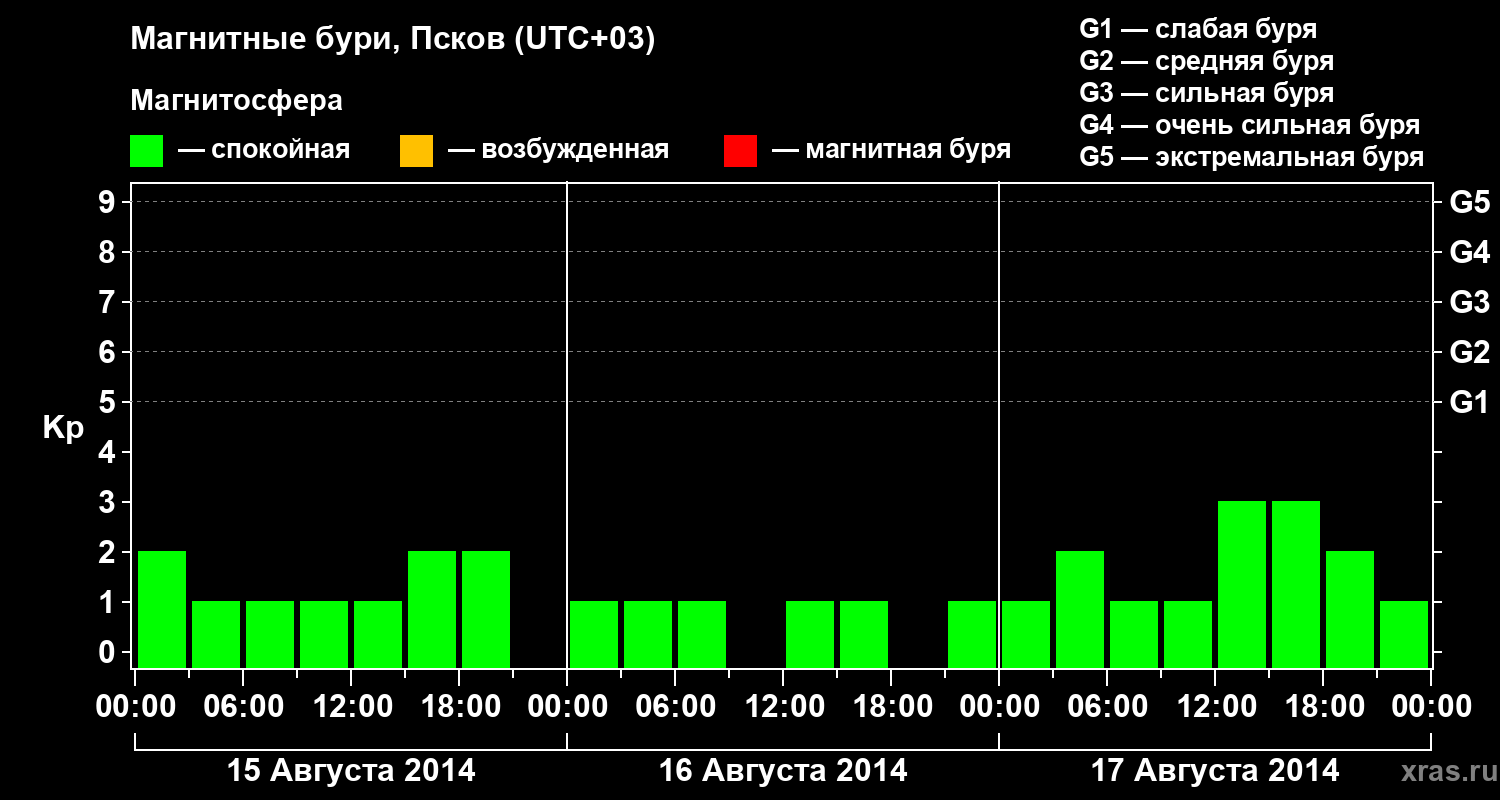Click the 18:00 tick label for 17 Августа
Viewport: 1500px width, 800px height.
coord(1323,707)
